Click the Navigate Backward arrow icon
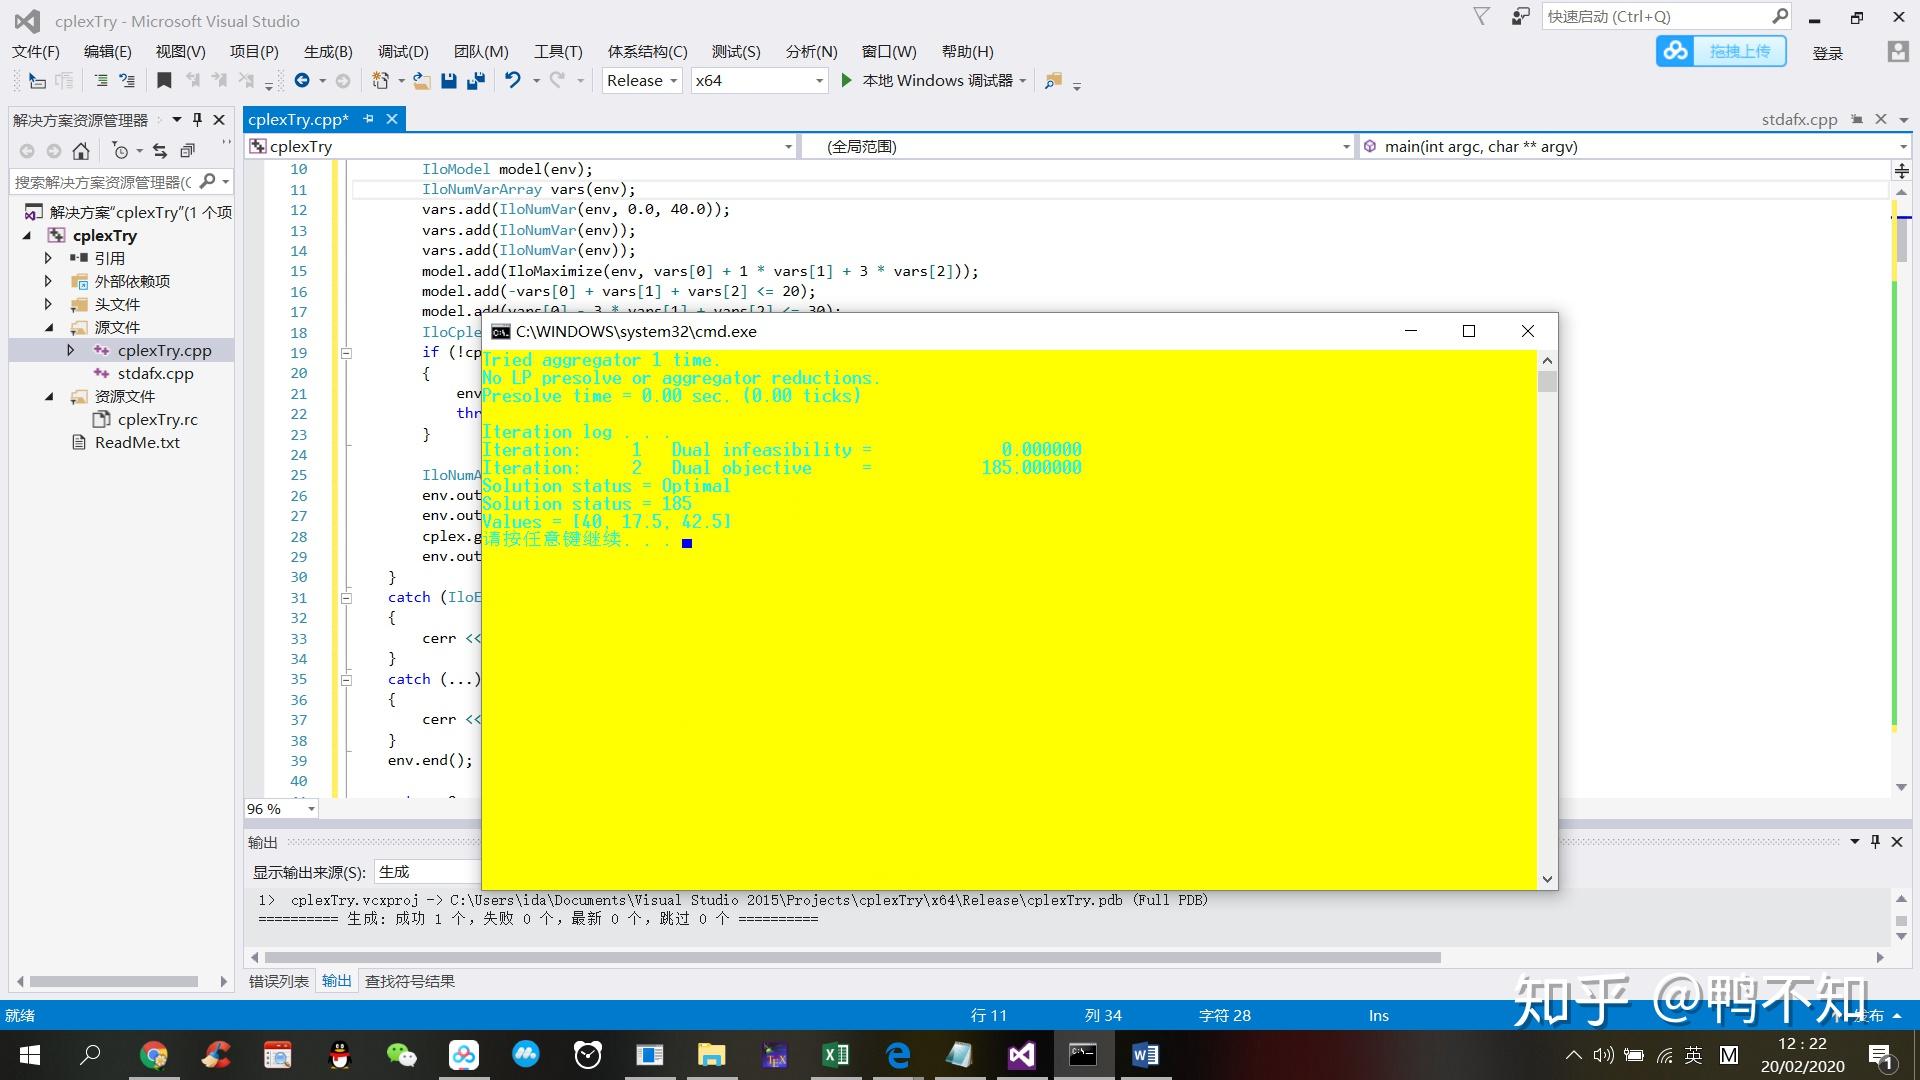1920x1080 pixels. (x=302, y=81)
